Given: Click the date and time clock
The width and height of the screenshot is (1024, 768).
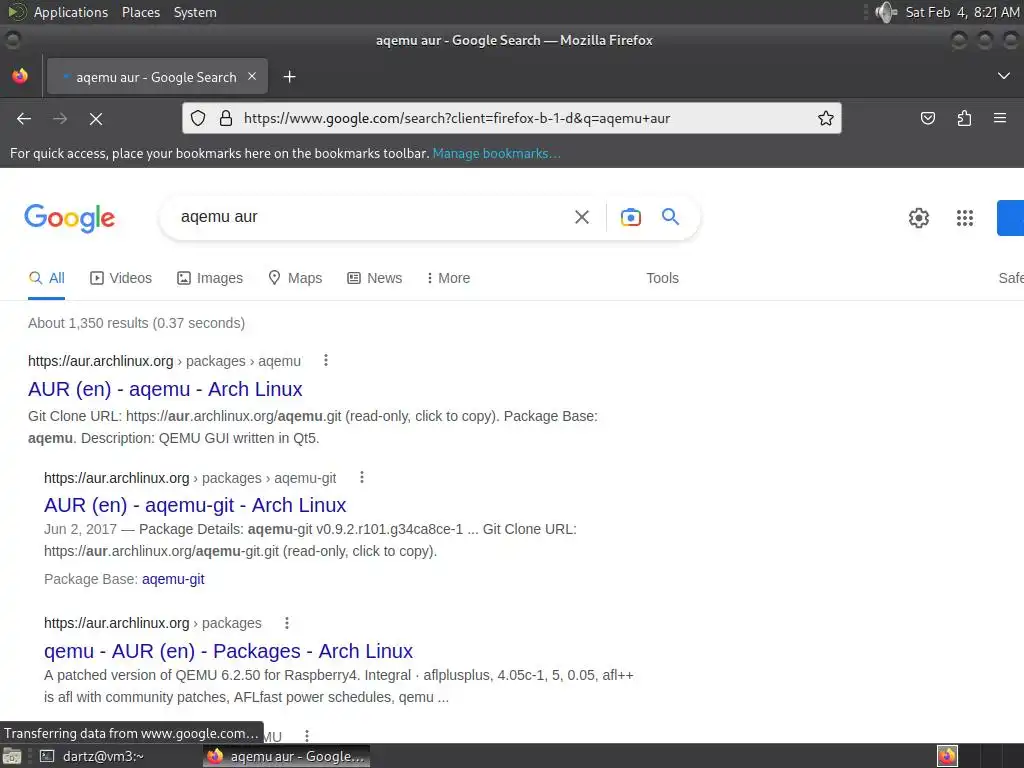Looking at the screenshot, I should point(962,12).
